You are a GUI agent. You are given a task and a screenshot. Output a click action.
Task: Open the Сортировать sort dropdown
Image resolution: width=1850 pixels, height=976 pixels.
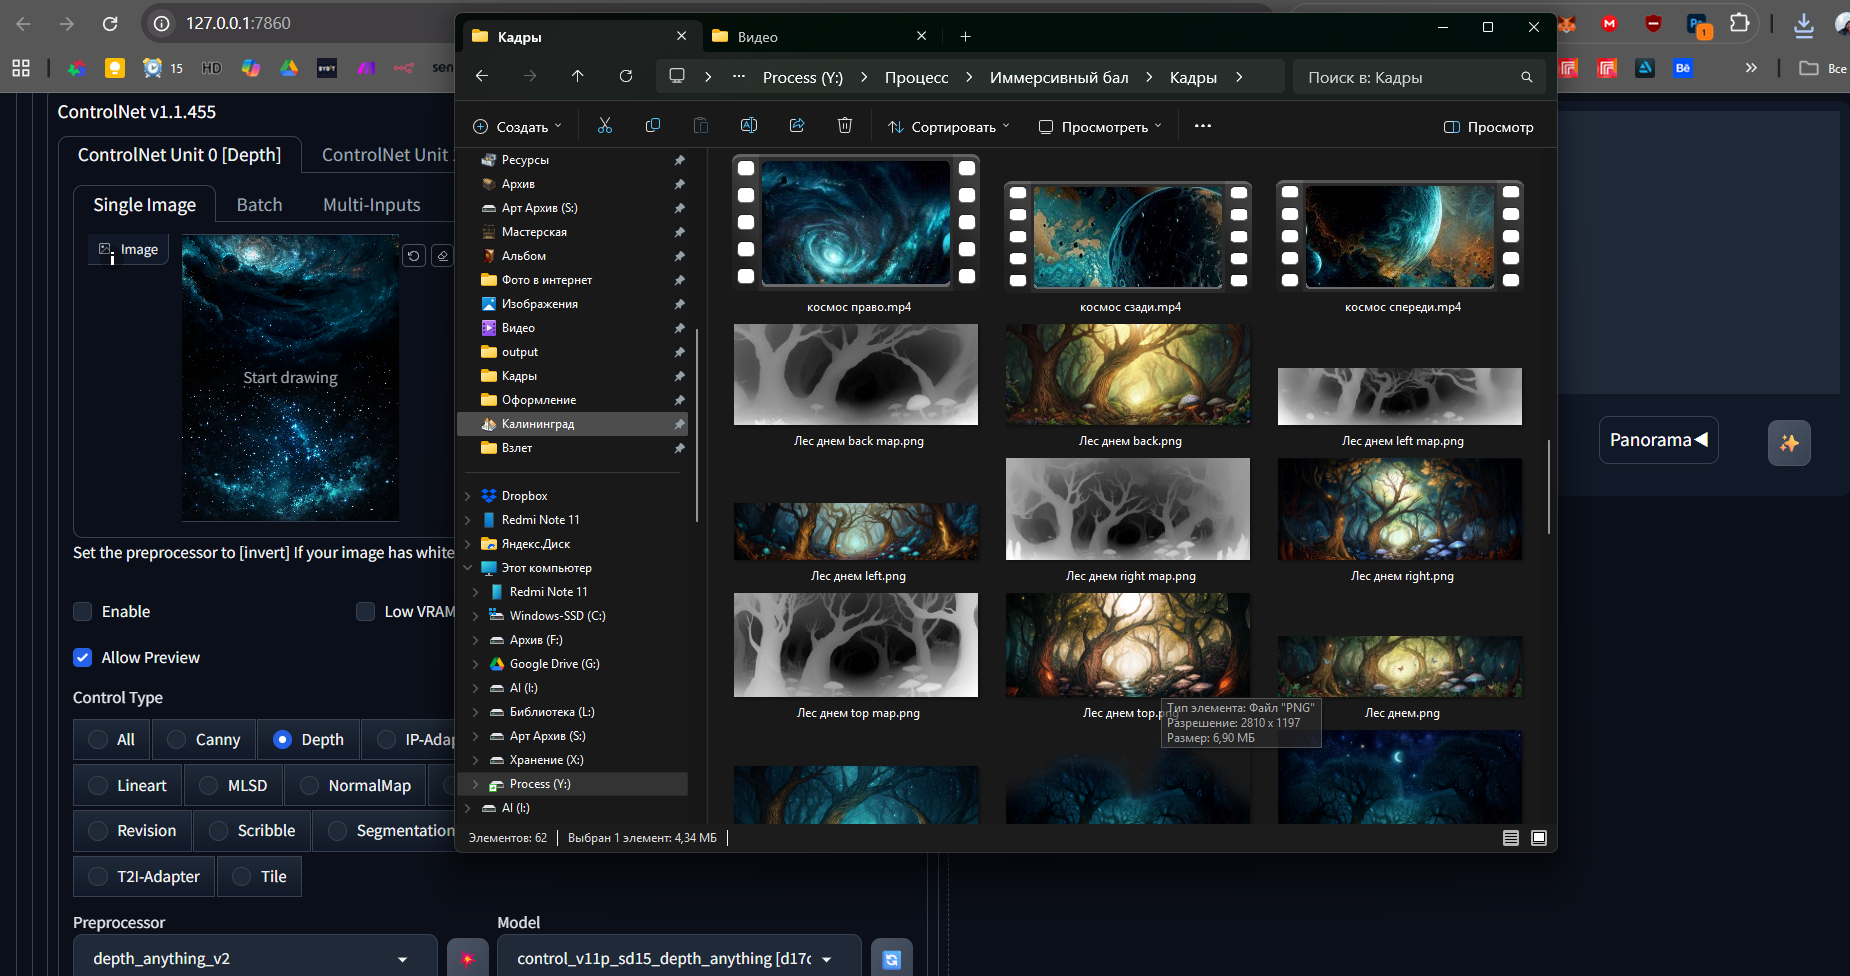(x=949, y=127)
